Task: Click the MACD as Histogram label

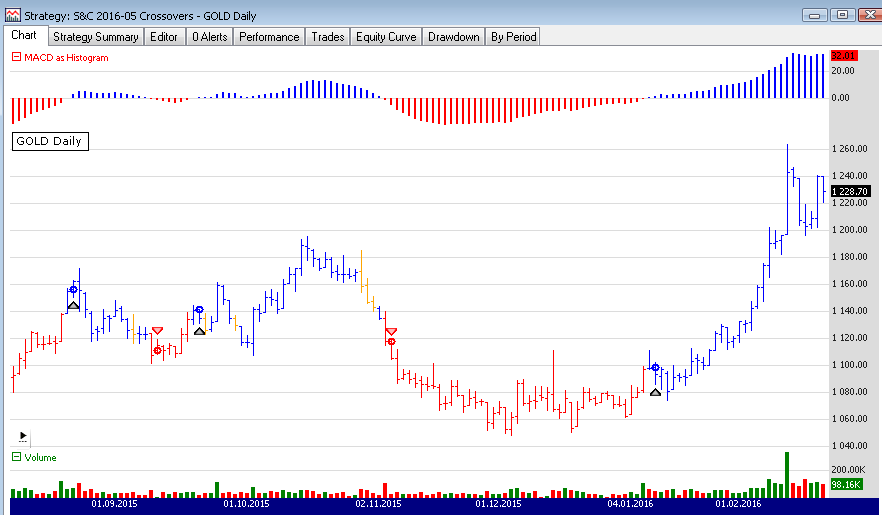Action: pos(65,58)
